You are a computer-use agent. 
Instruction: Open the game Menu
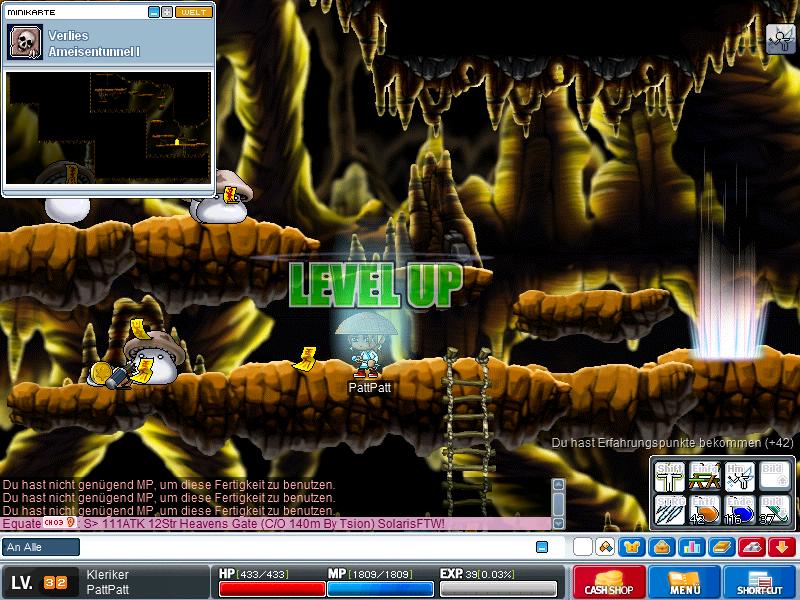pos(685,581)
